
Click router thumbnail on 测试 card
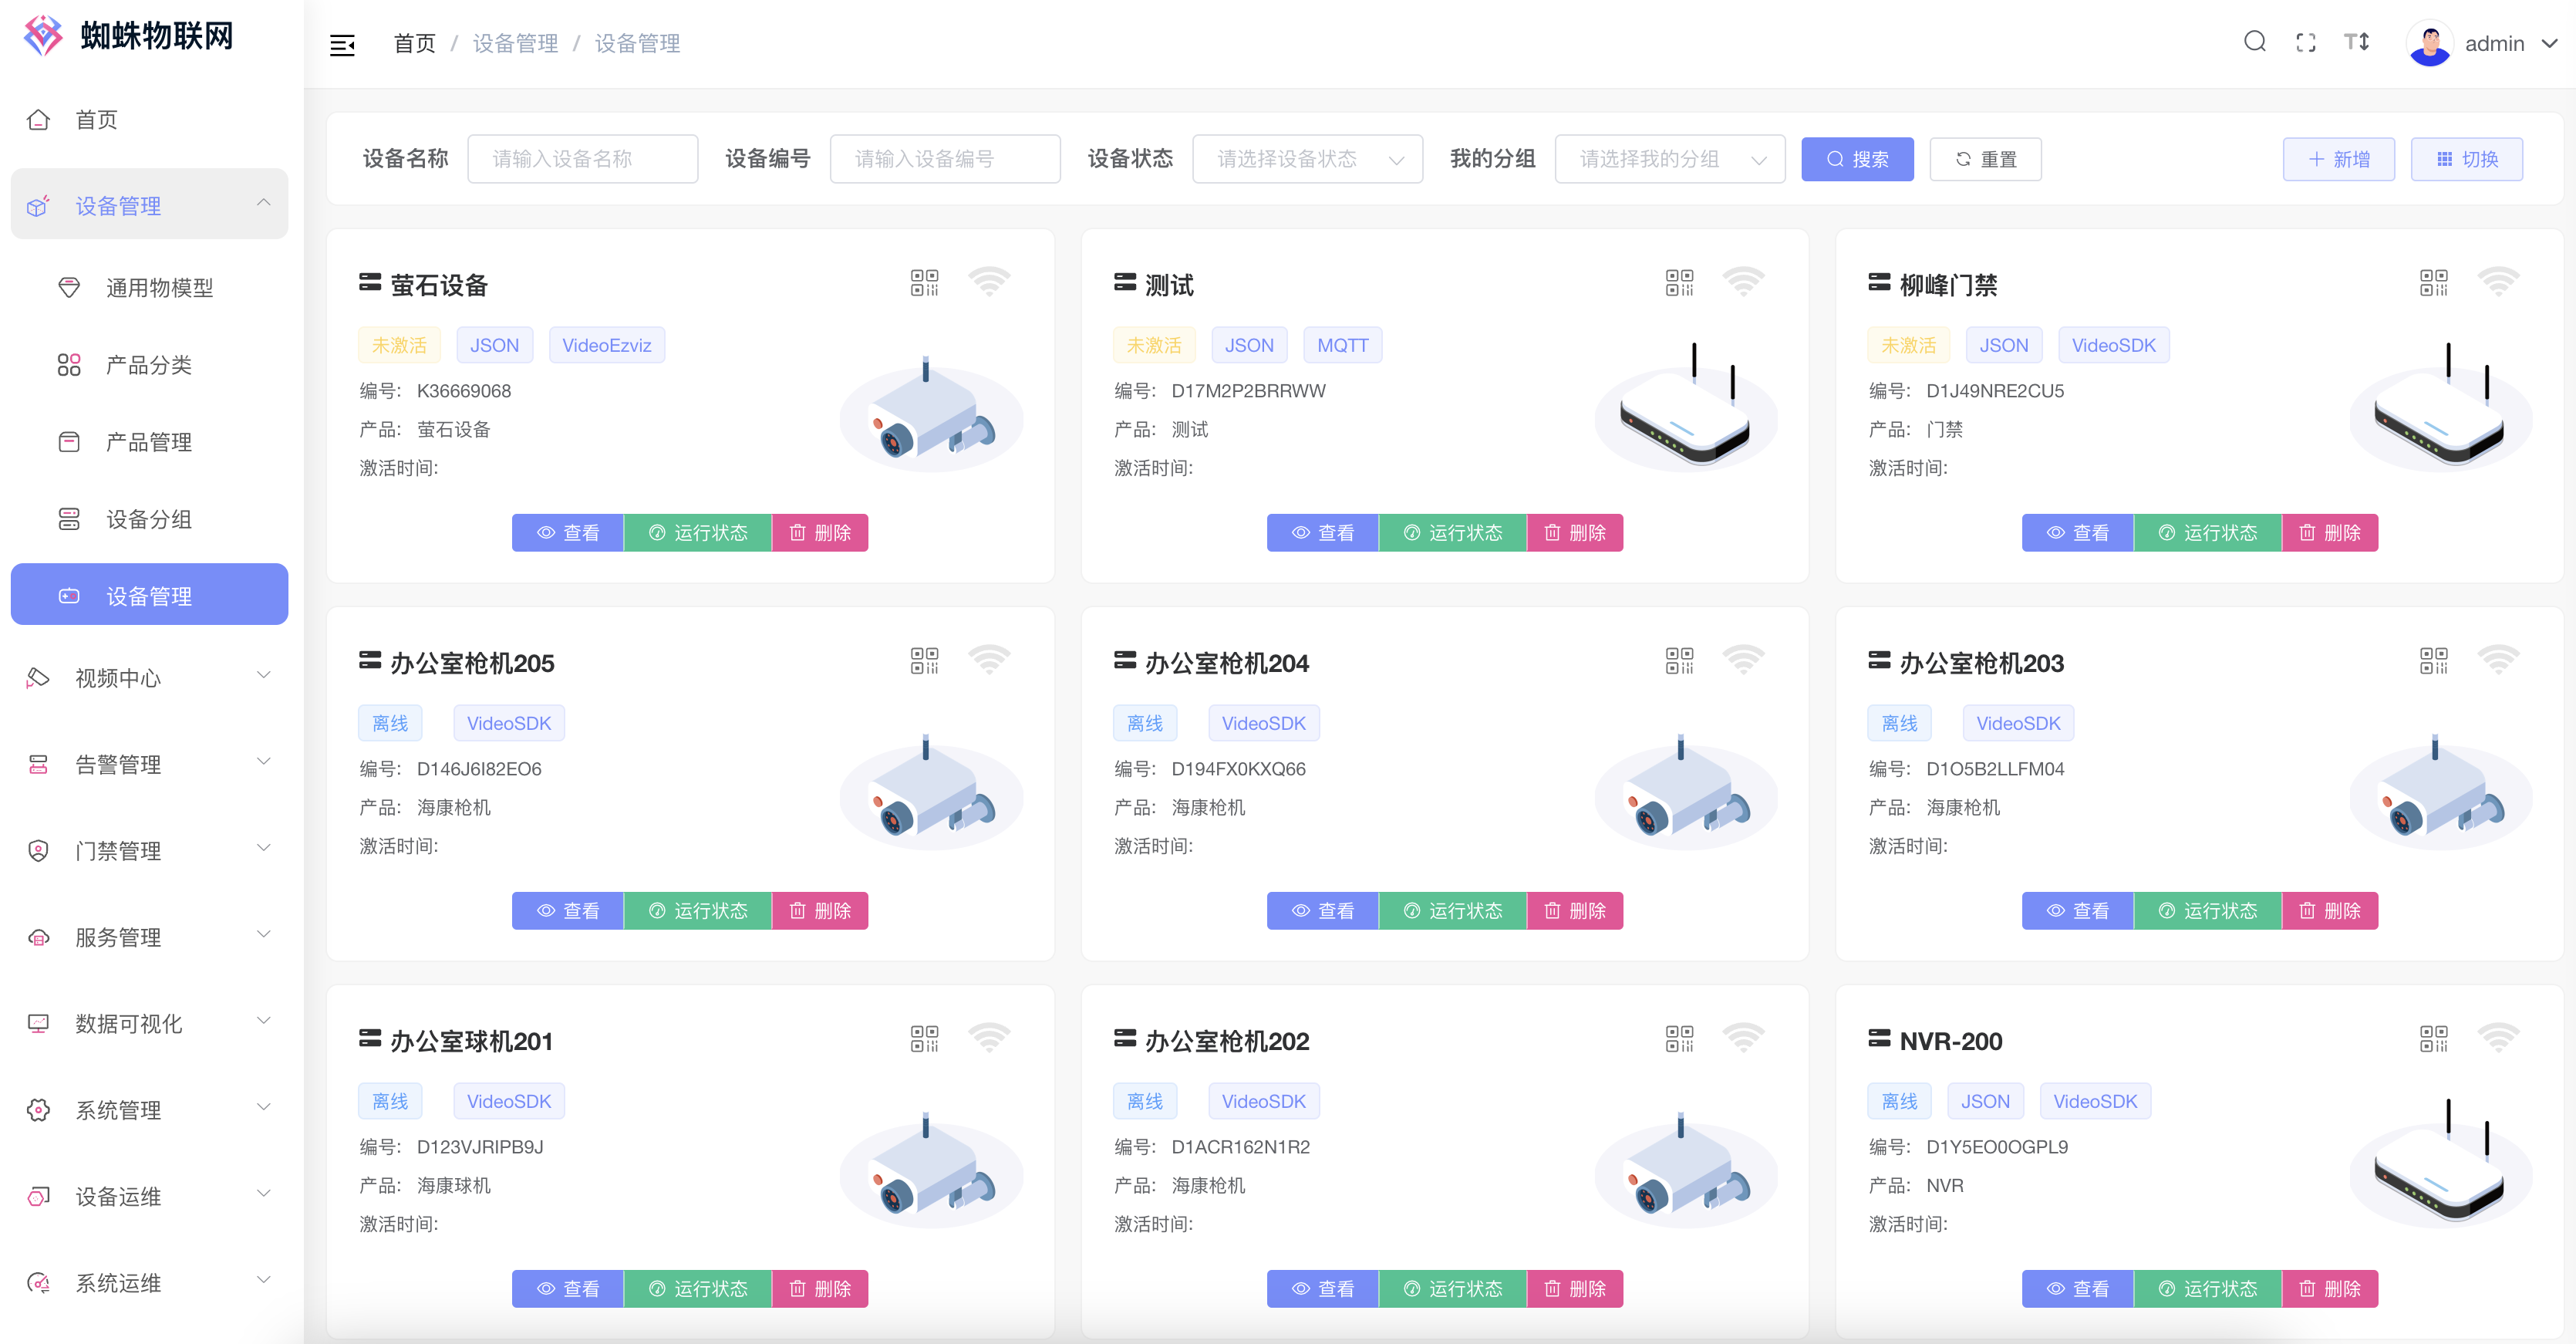pyautogui.click(x=1686, y=407)
